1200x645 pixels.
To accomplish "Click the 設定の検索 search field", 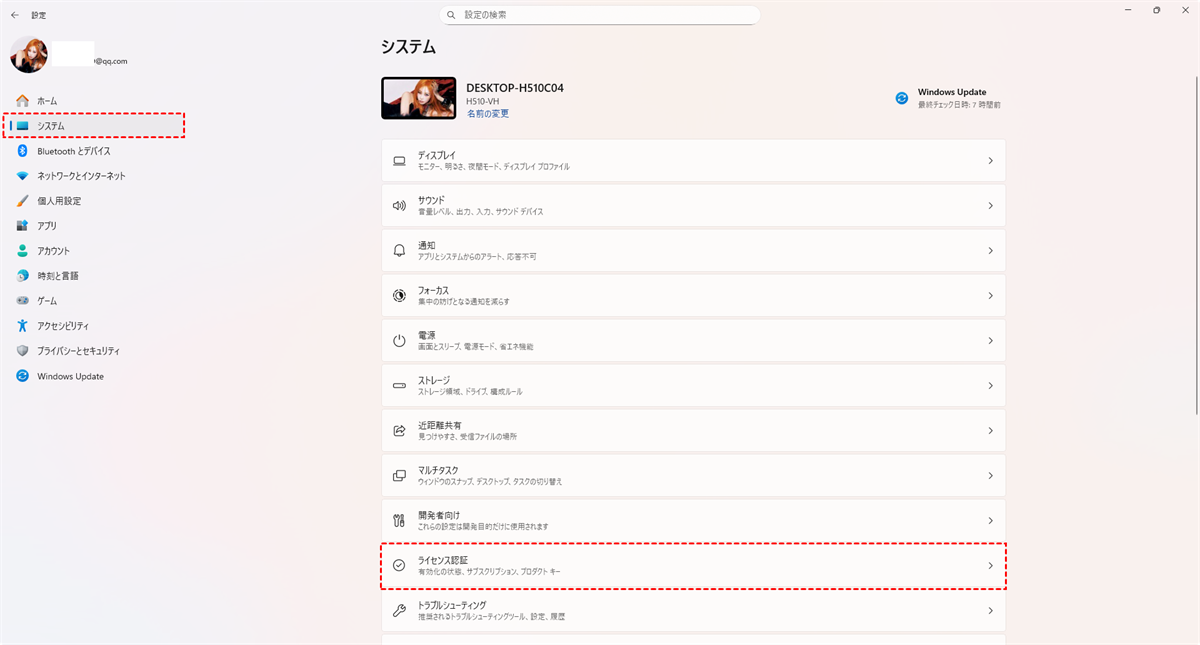I will click(x=600, y=16).
